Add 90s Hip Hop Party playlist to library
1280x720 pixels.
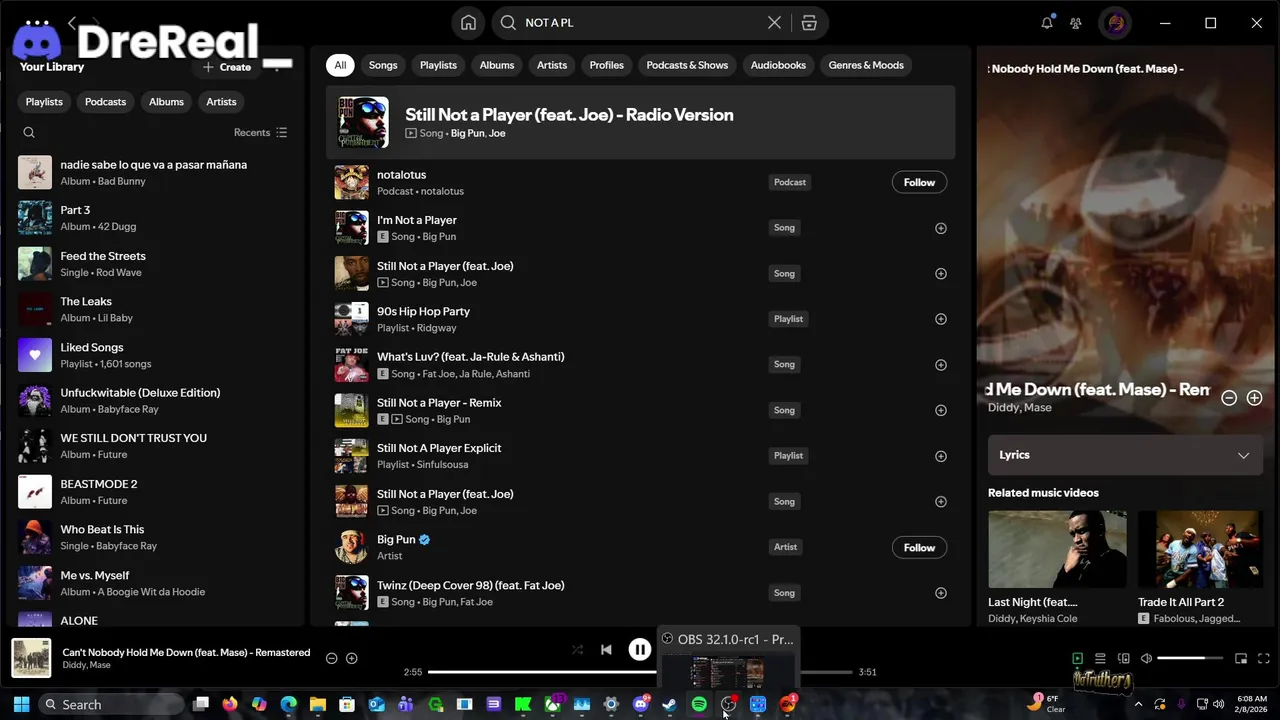click(x=940, y=319)
